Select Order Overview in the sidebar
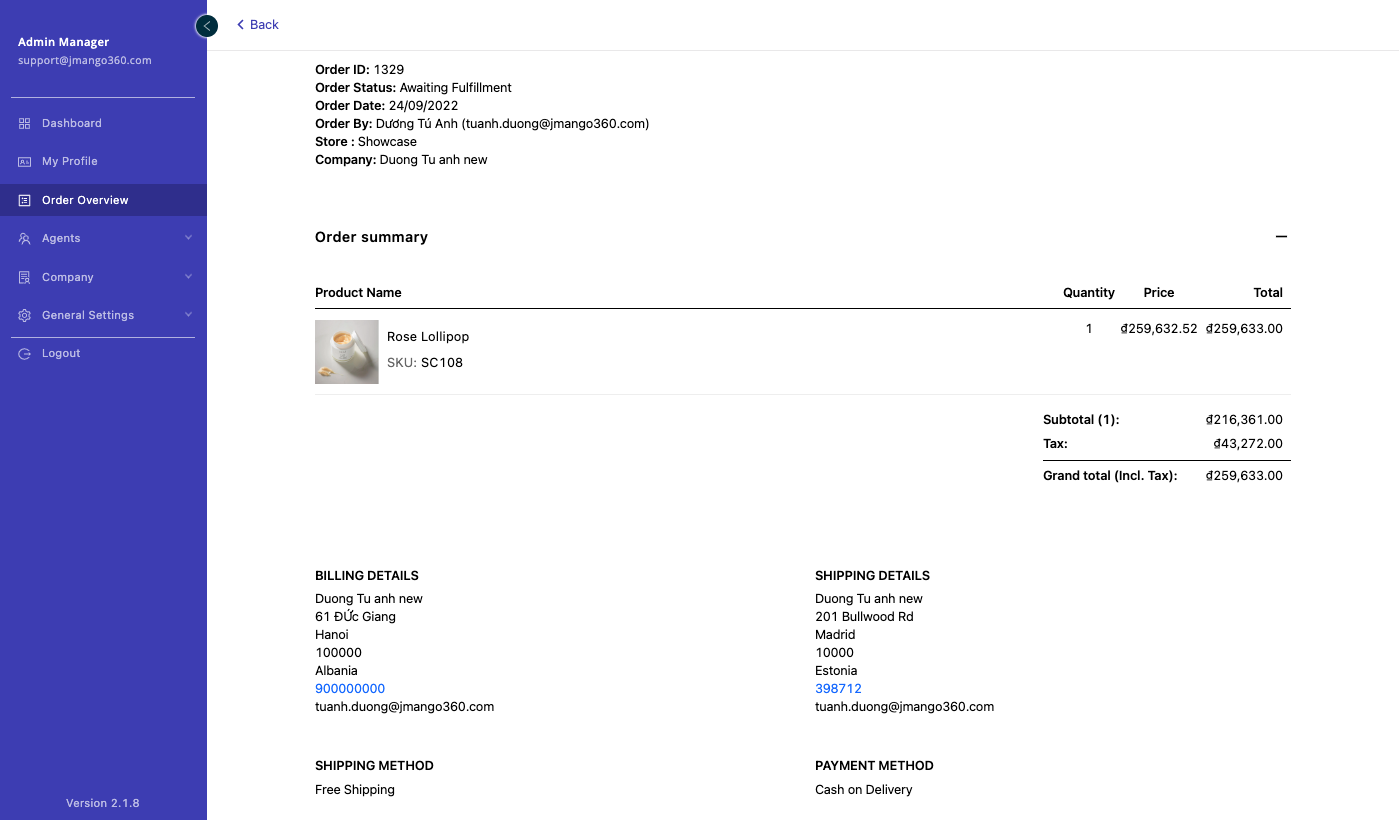The width and height of the screenshot is (1399, 820). click(x=85, y=200)
